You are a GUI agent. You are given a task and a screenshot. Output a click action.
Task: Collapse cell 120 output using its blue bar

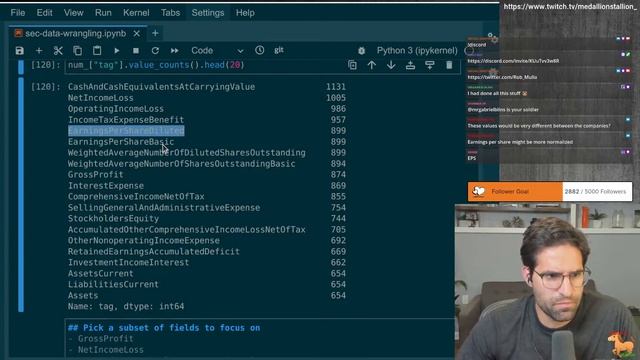point(21,195)
